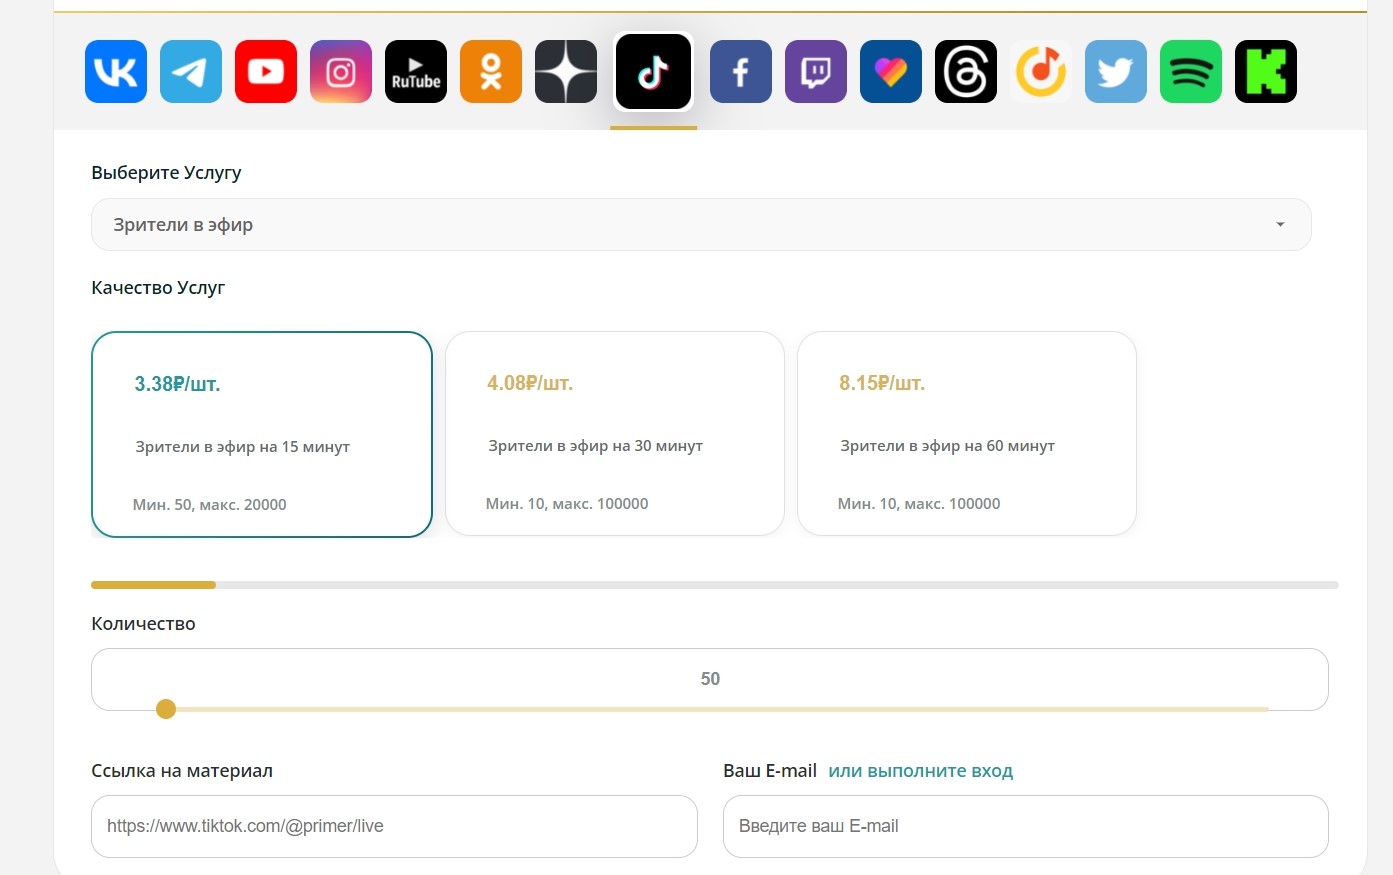Viewport: 1393px width, 875px height.
Task: Follow the "или выполните вход" link
Action: point(921,771)
